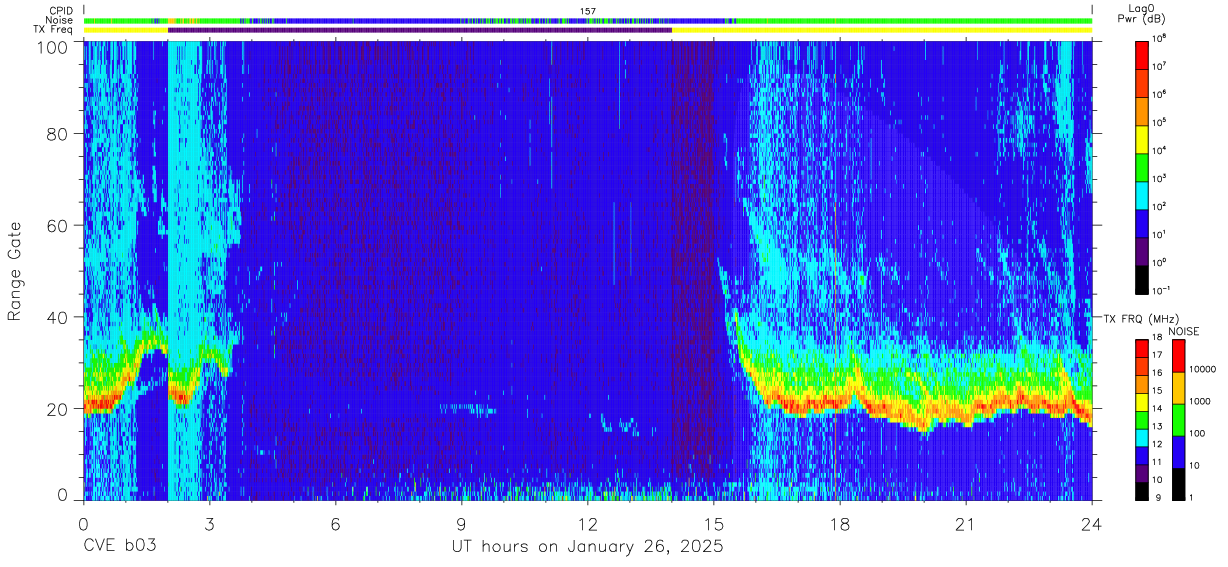Select the green band of the NOISE color bar
The image size is (1228, 567).
tap(1178, 420)
